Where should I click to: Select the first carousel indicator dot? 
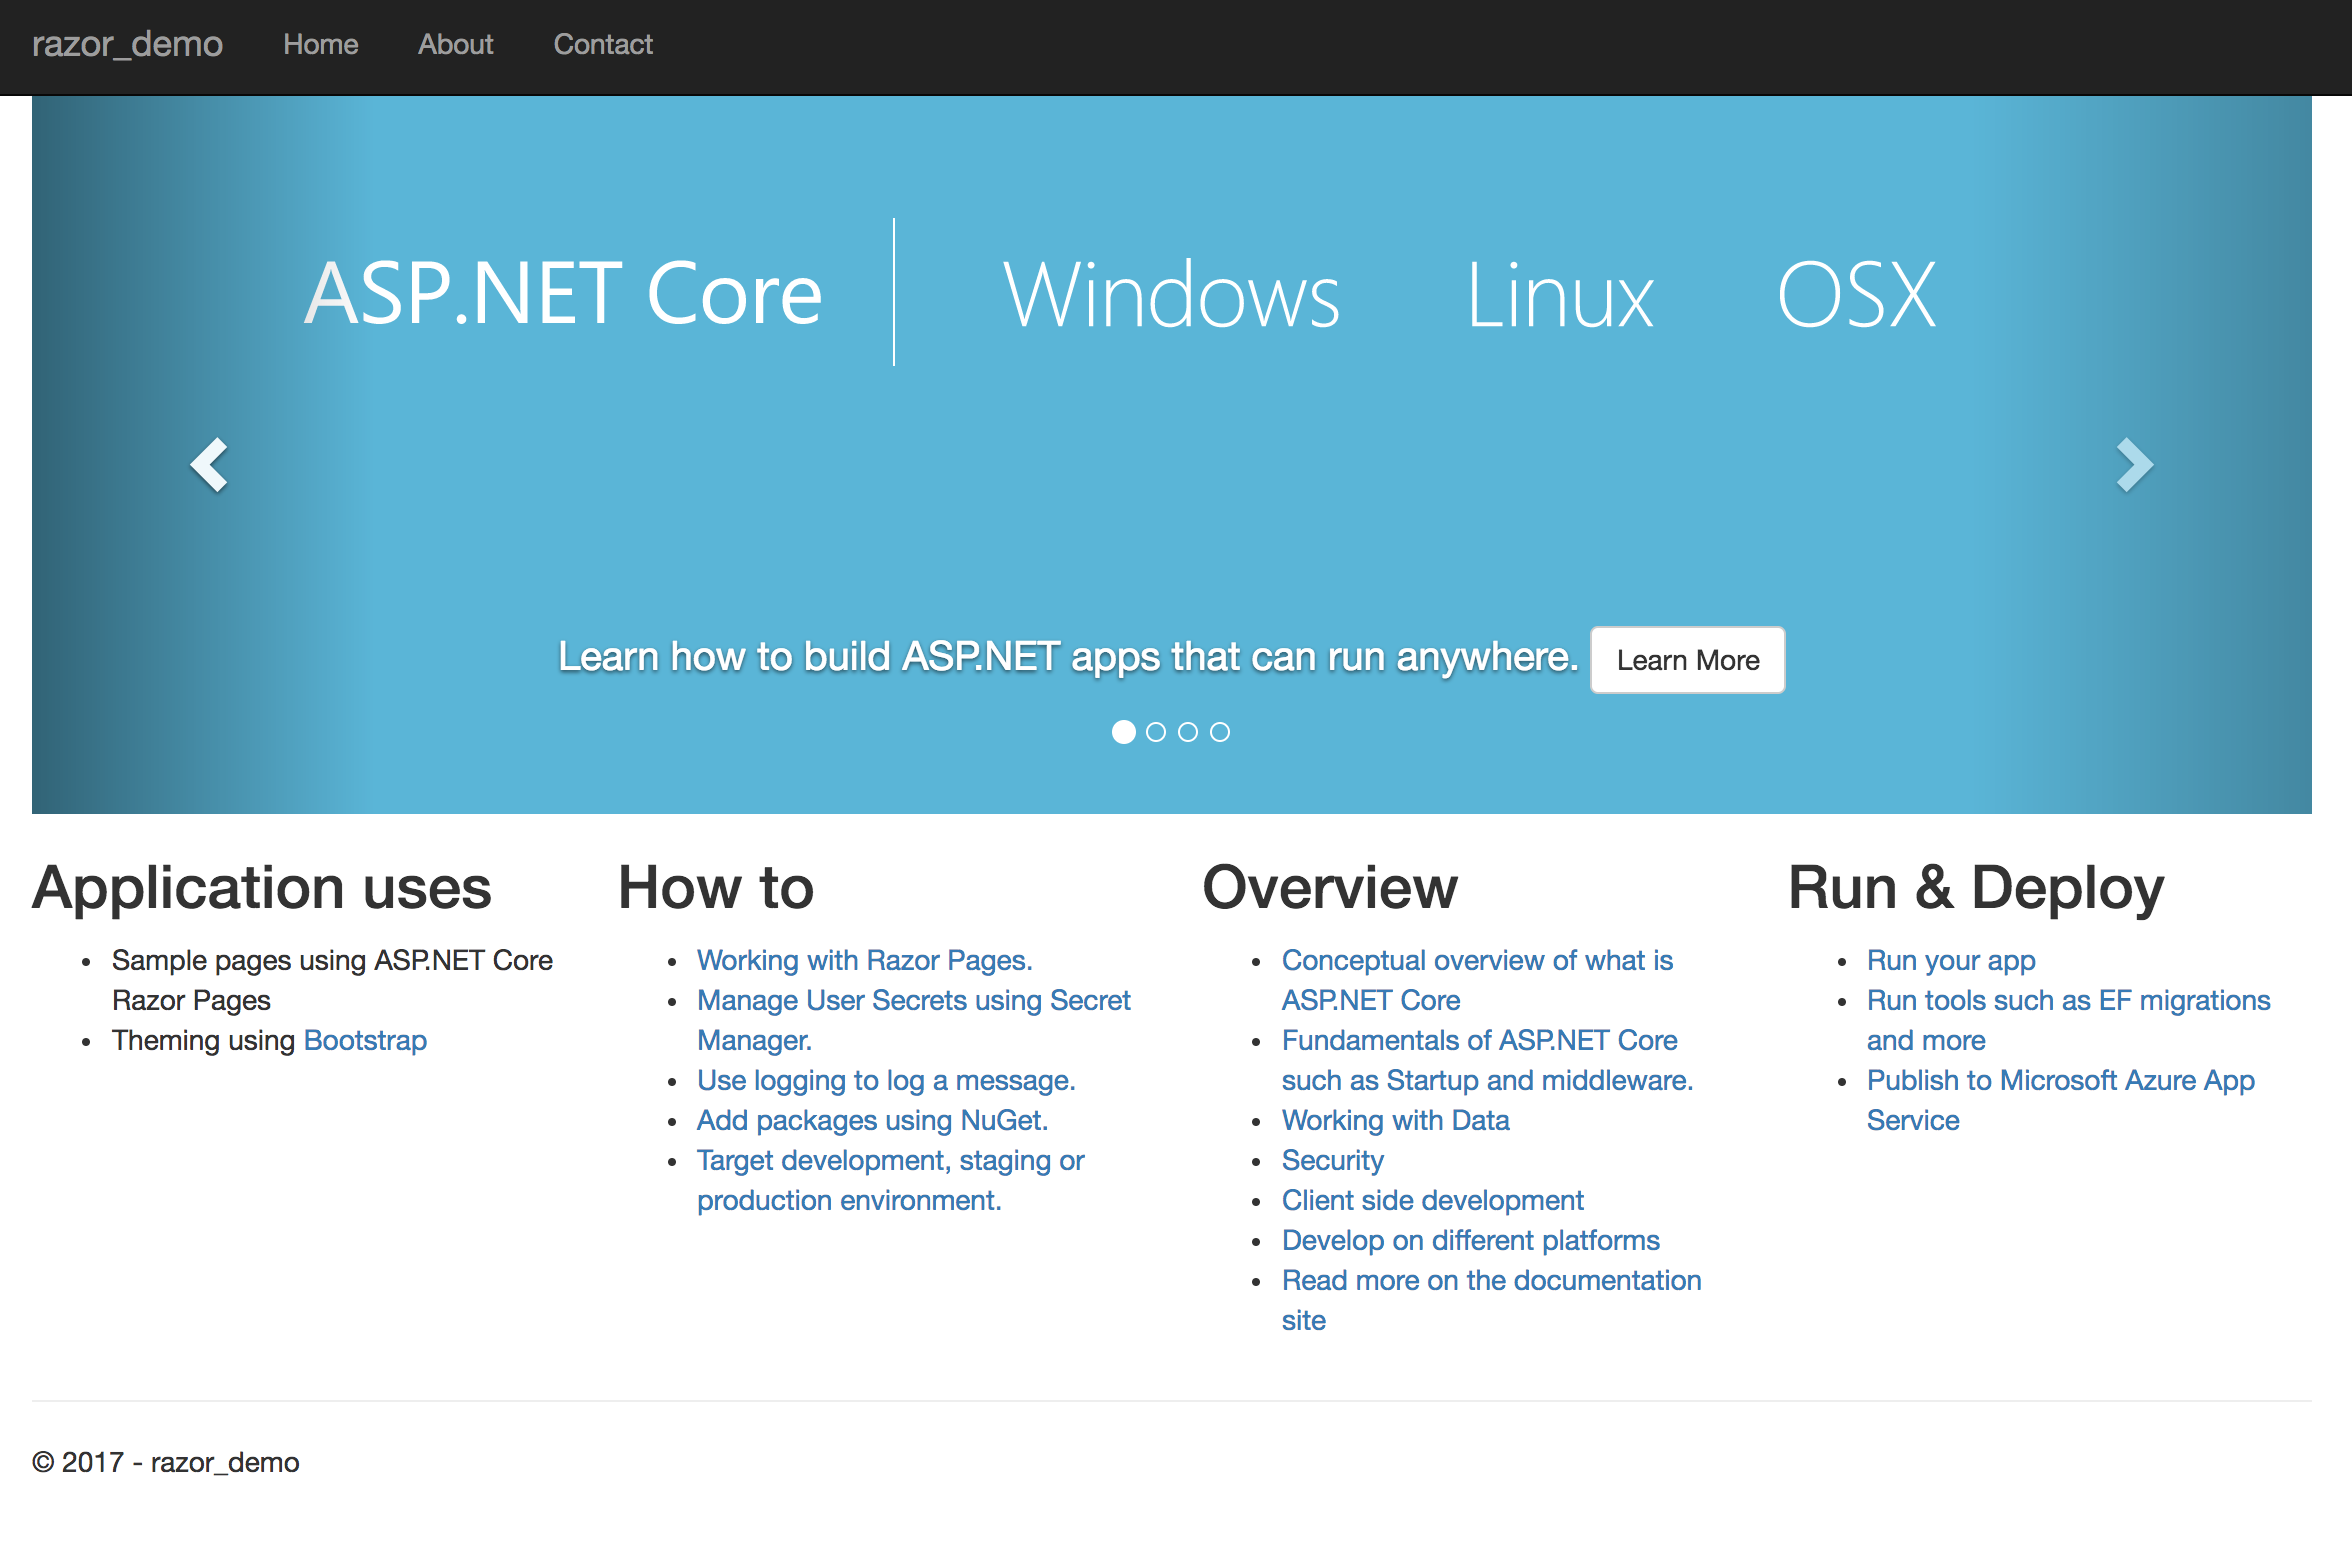(x=1124, y=732)
